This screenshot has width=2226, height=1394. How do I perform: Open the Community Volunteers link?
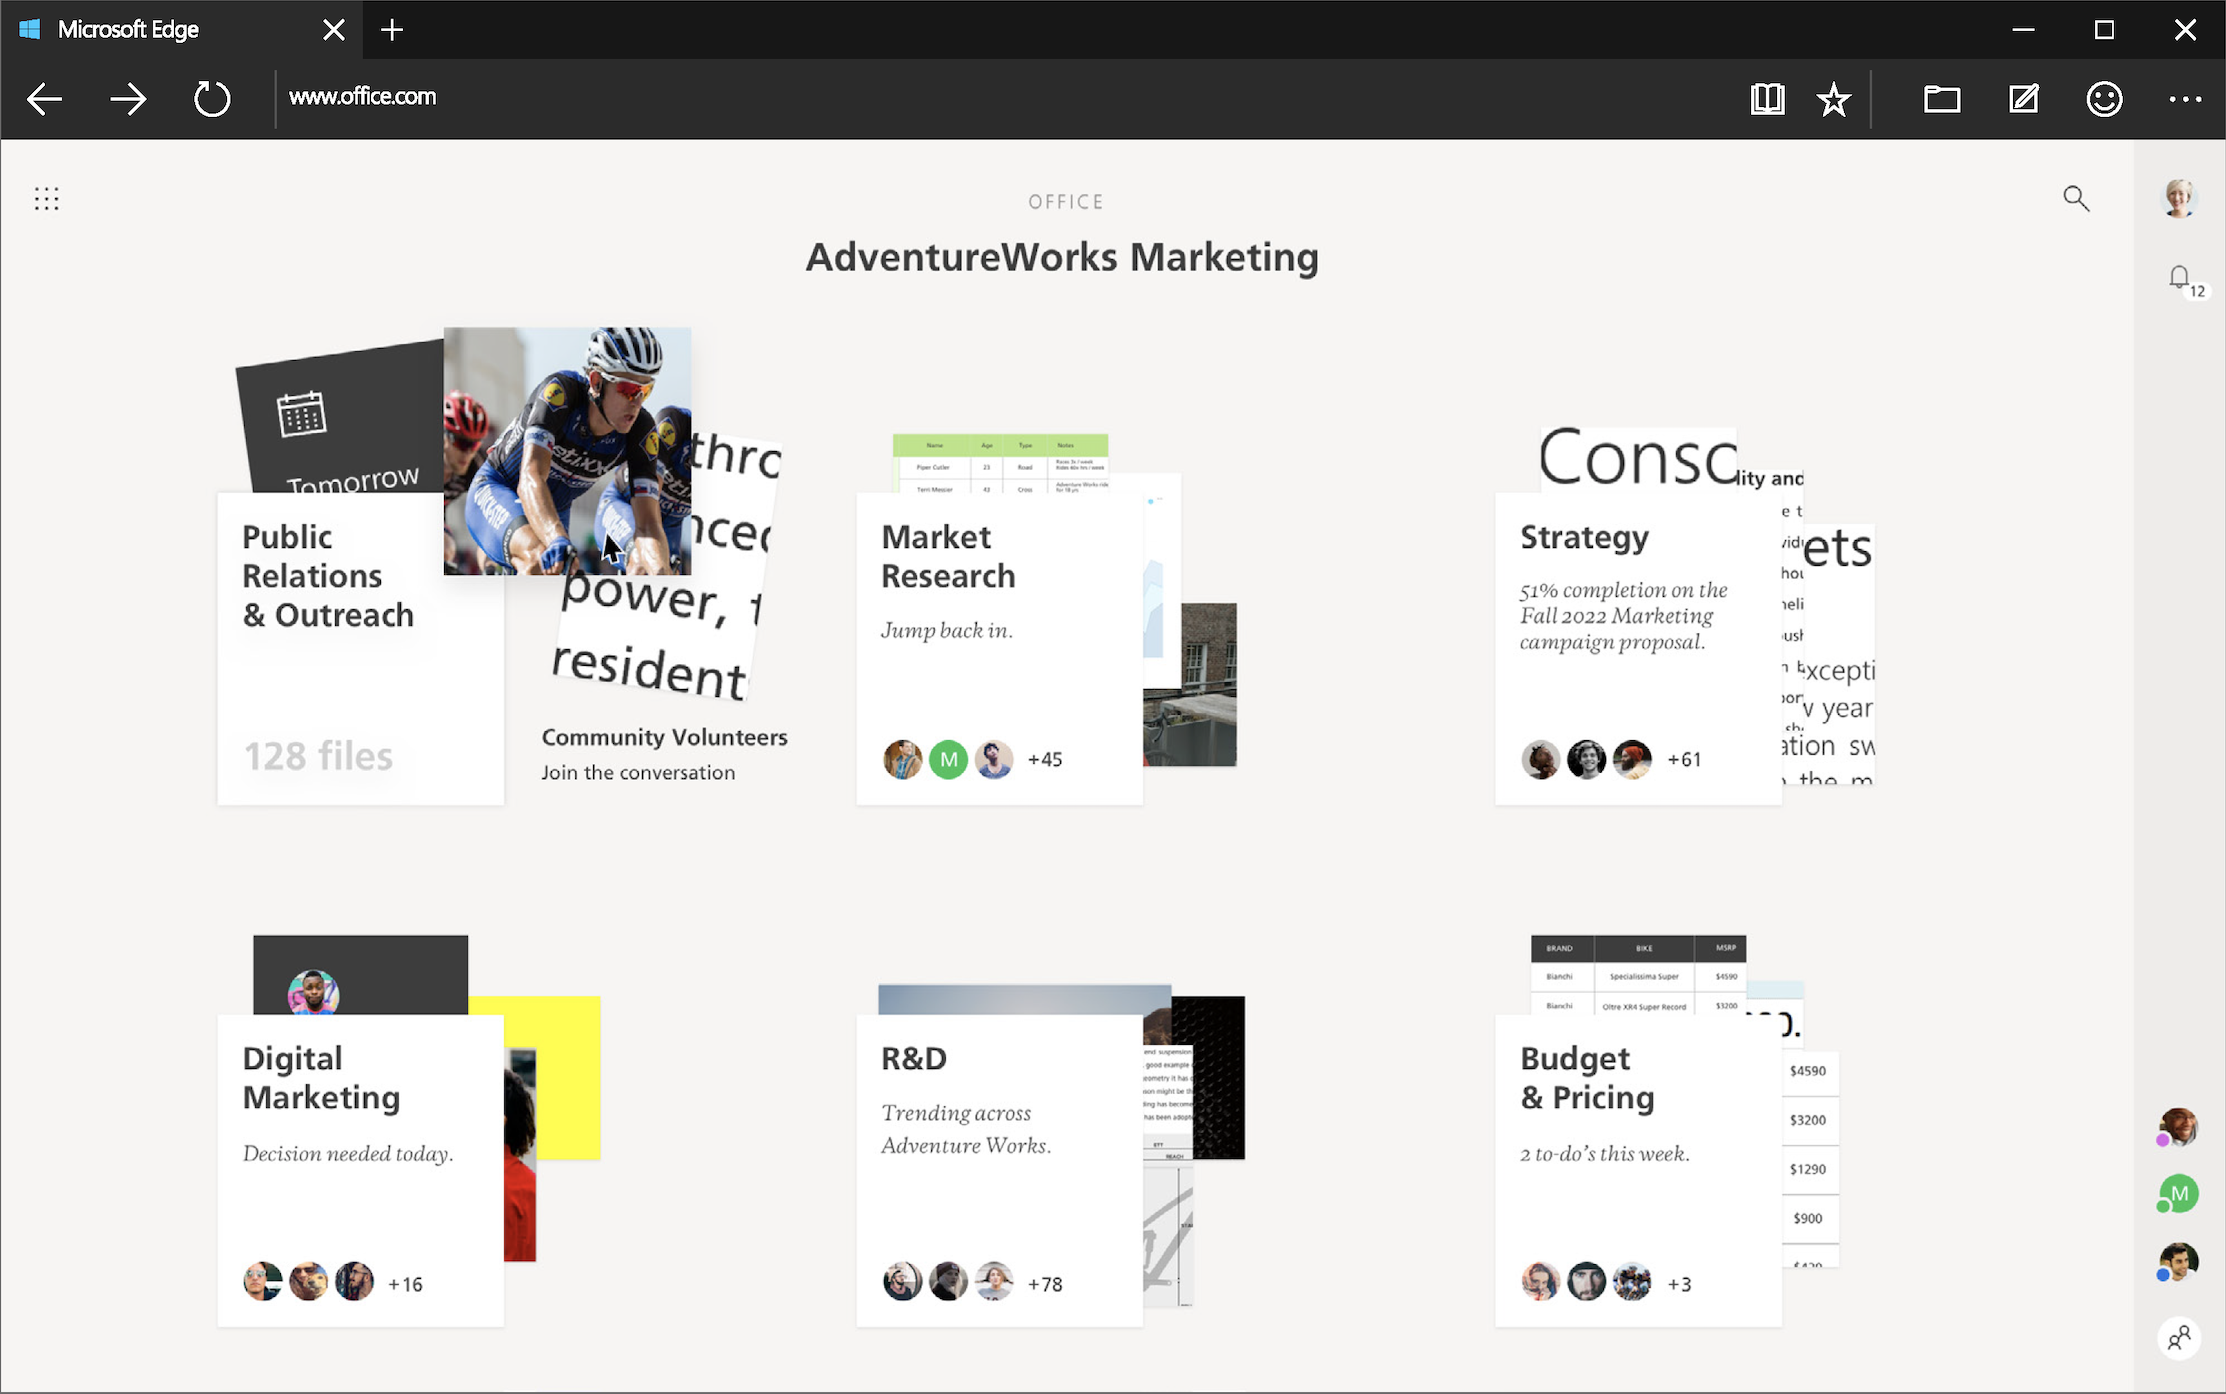(x=665, y=737)
